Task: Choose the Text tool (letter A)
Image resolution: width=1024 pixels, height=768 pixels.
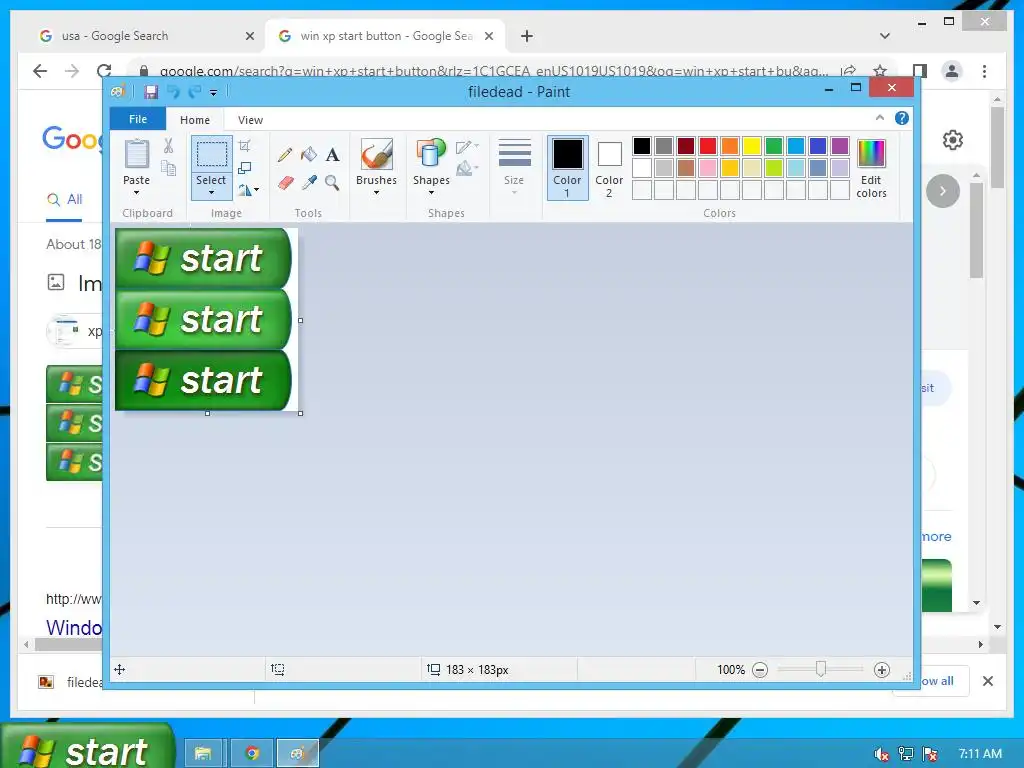Action: (x=332, y=155)
